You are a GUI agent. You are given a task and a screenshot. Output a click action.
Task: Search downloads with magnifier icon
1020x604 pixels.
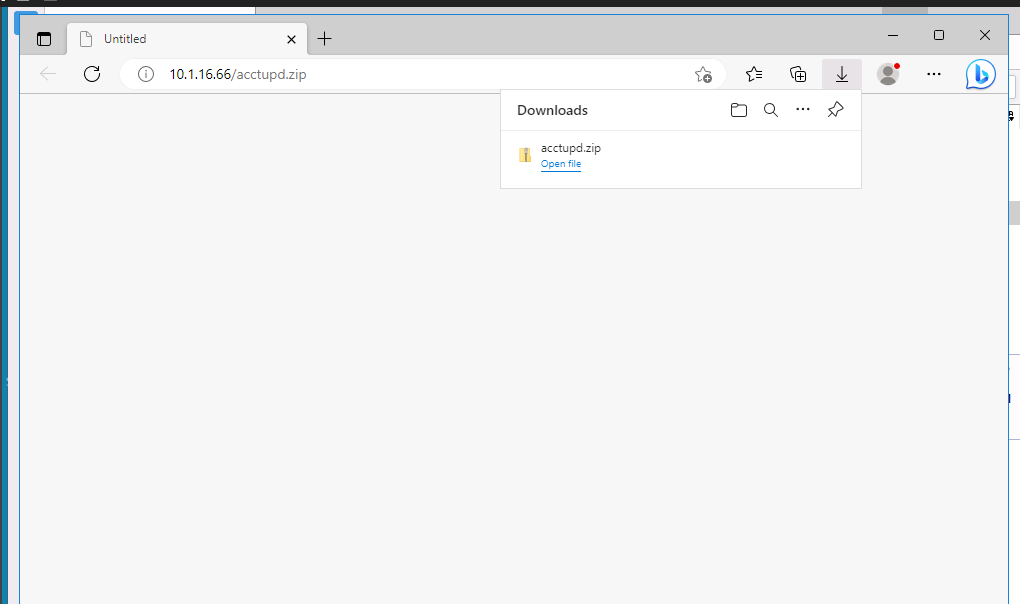(x=771, y=110)
